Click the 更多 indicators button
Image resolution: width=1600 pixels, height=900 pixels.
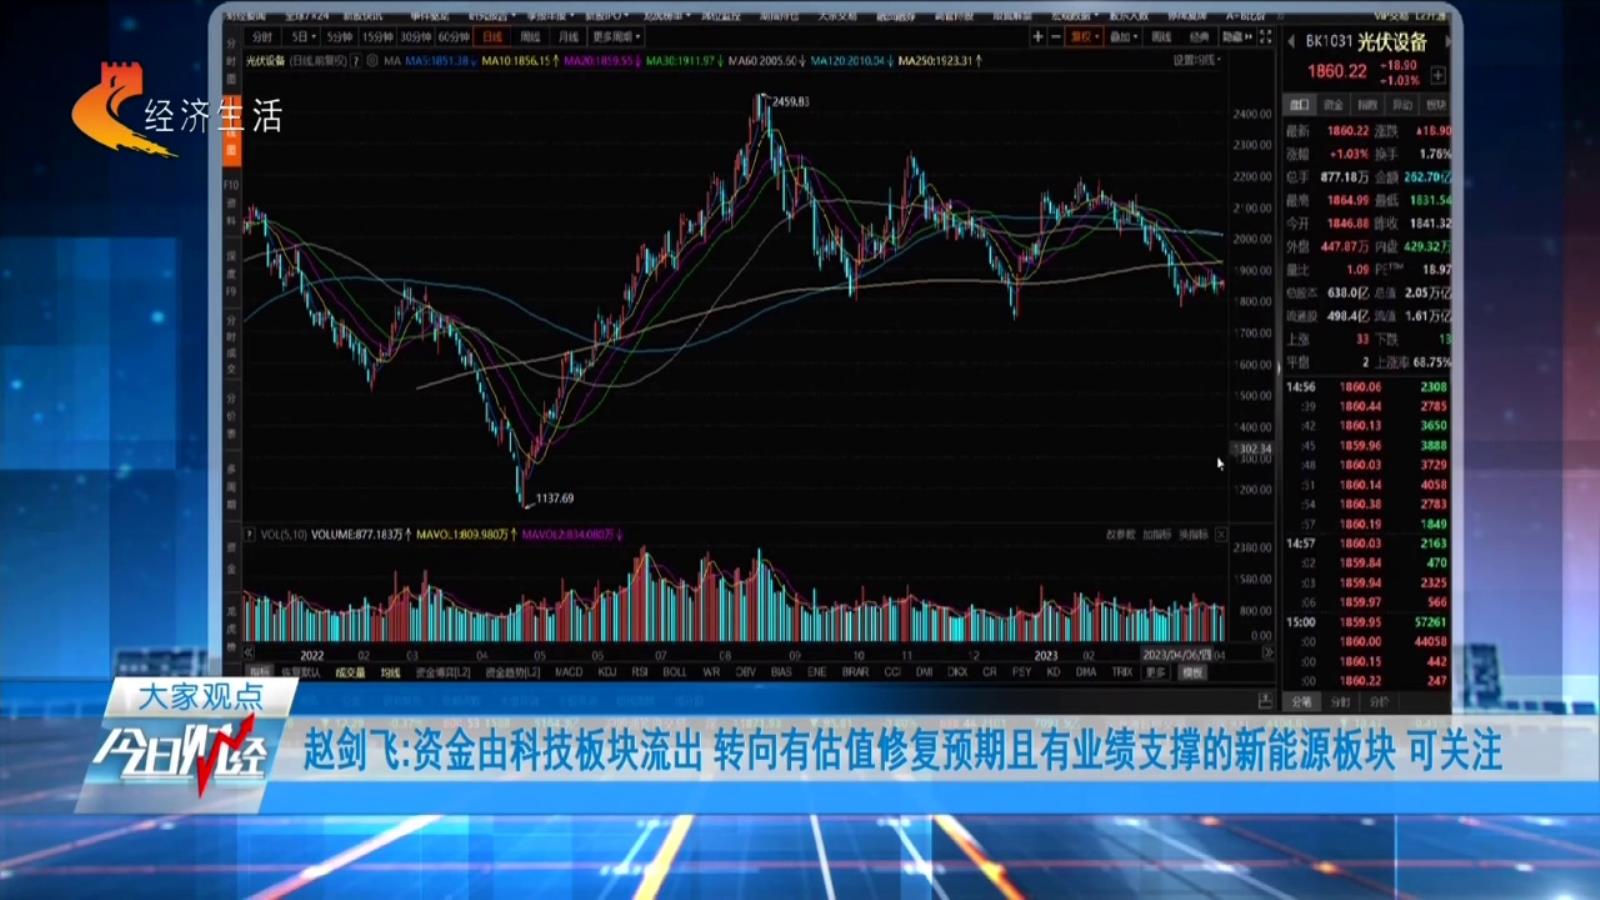tap(1155, 673)
